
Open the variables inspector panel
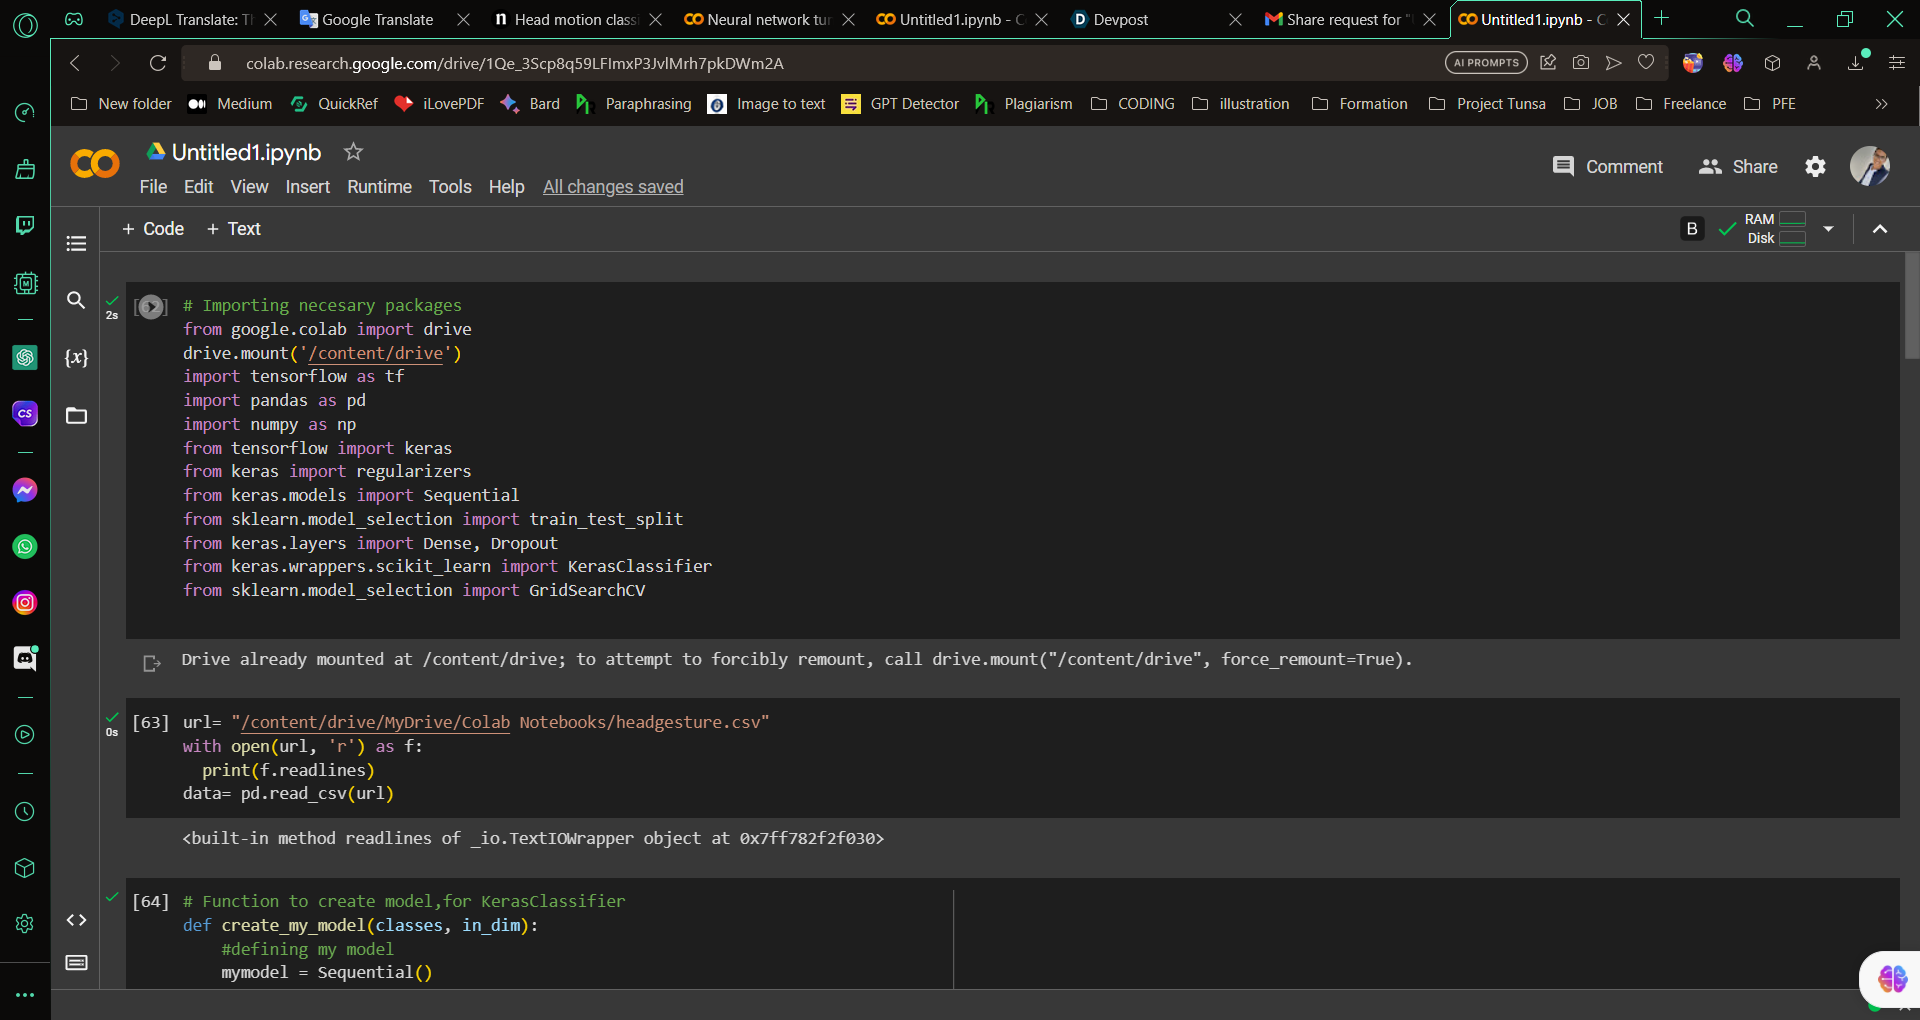click(76, 358)
